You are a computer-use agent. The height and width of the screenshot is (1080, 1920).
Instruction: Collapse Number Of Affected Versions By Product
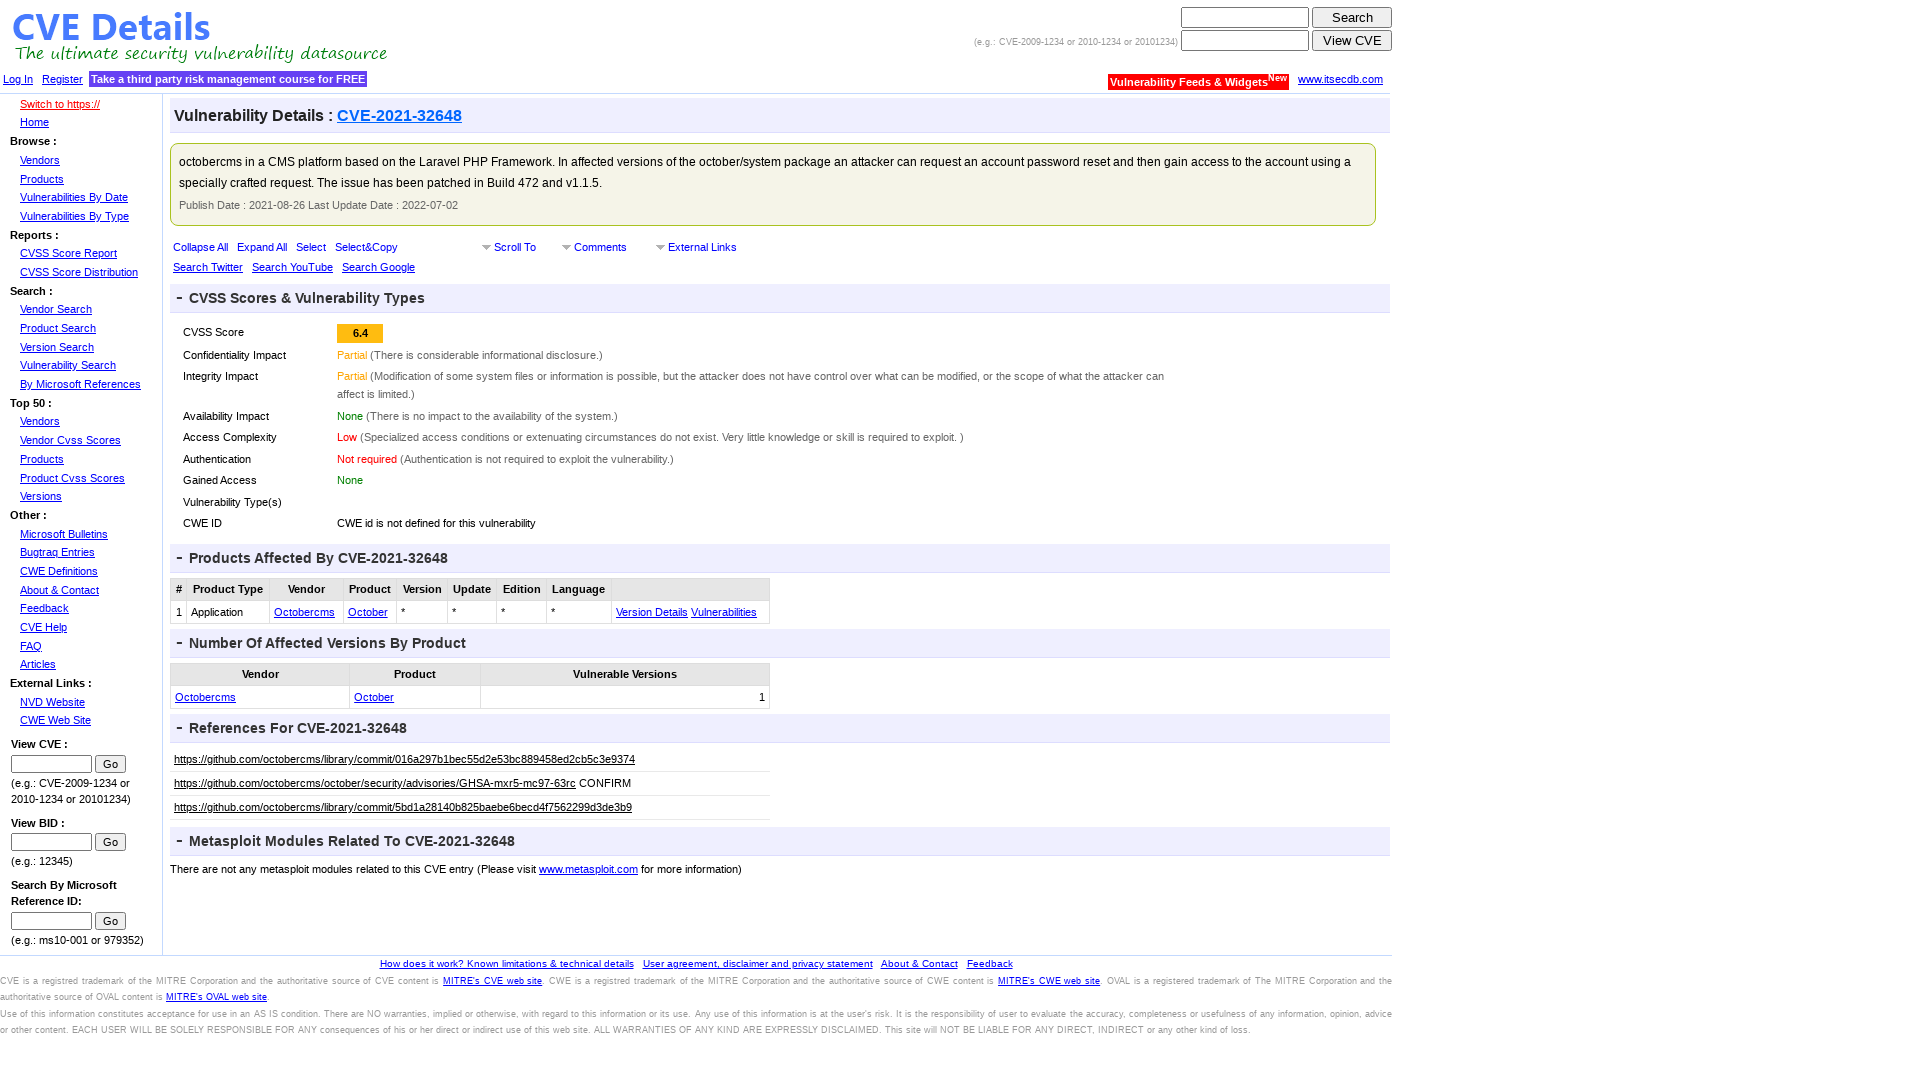coord(180,643)
